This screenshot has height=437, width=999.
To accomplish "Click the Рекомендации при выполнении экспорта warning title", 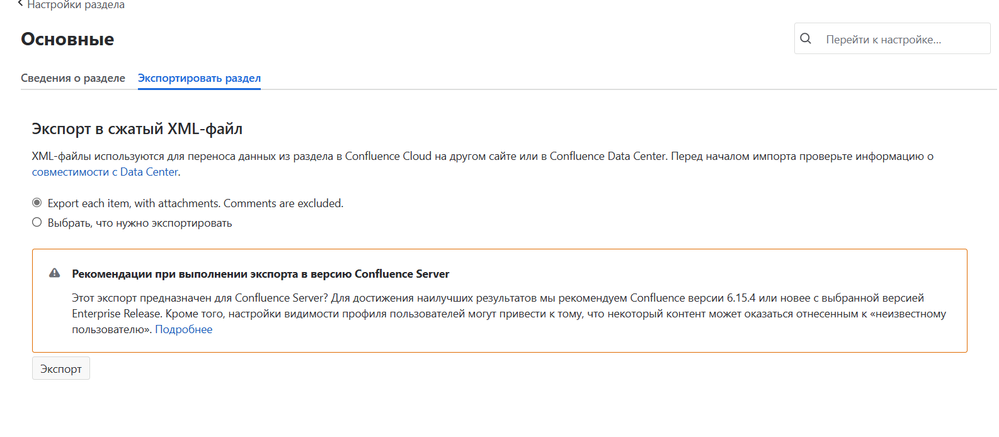I will coord(261,274).
